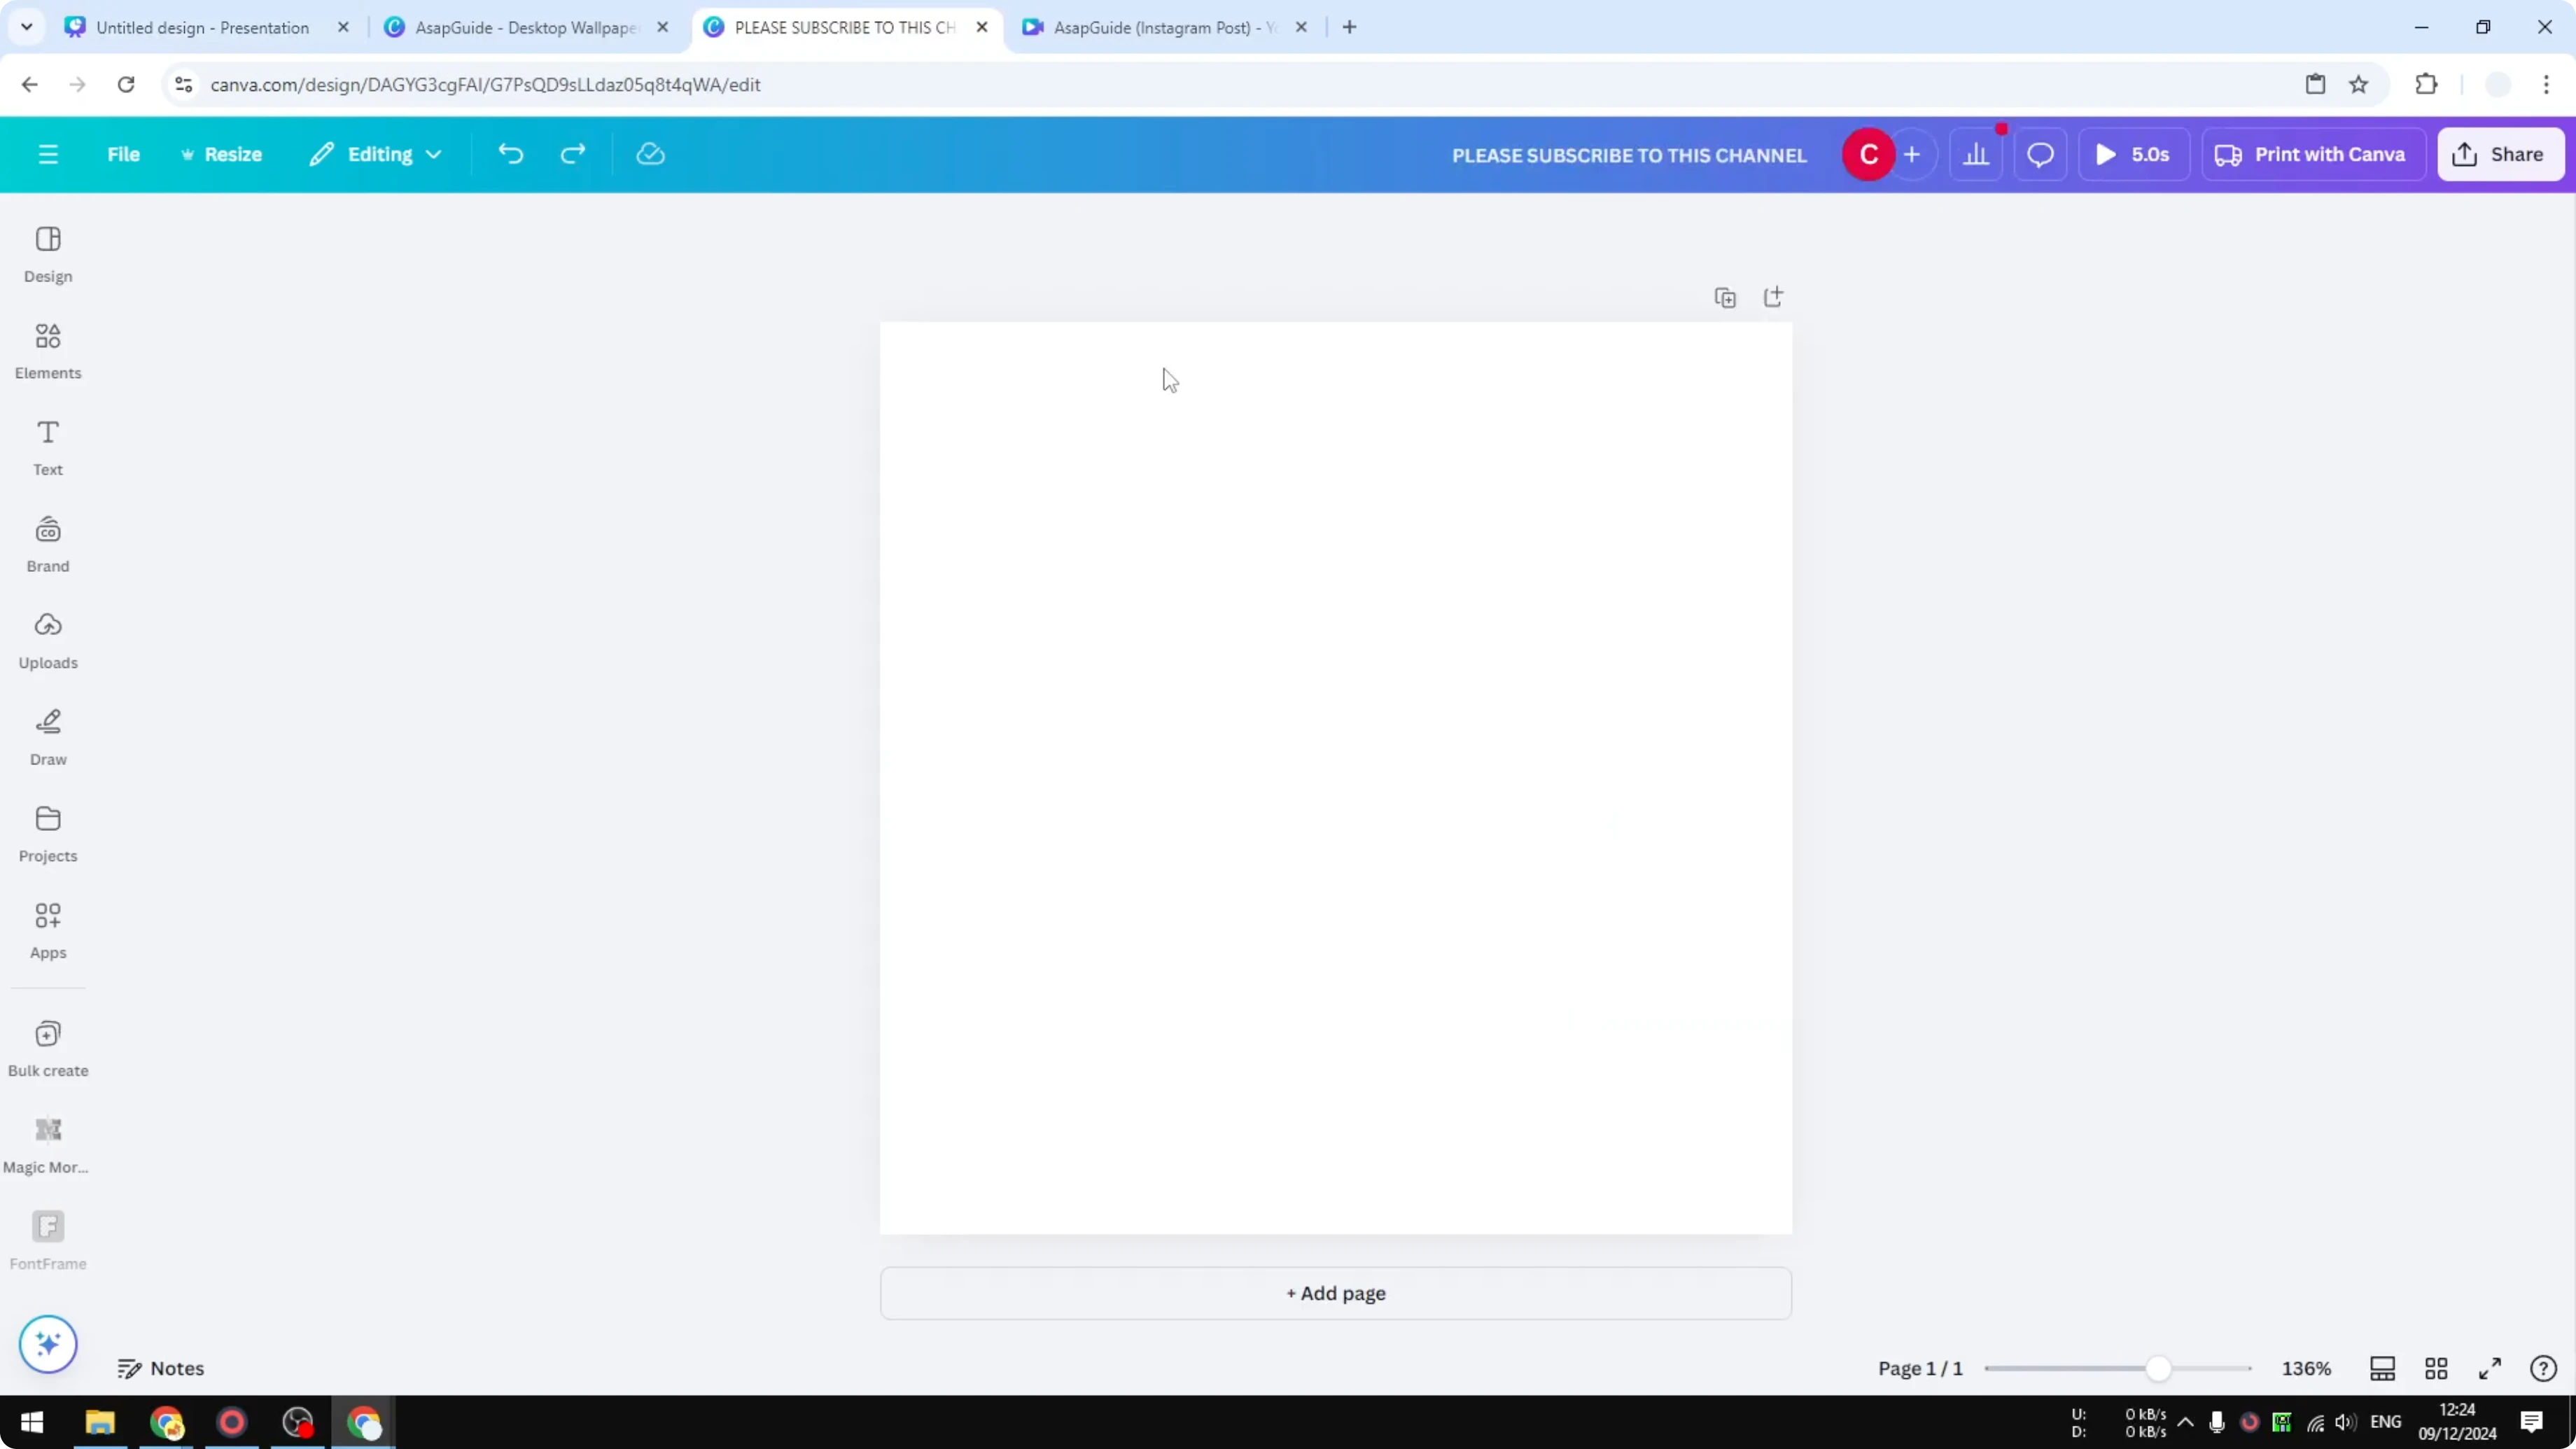Toggle the page thumbnails strip

tap(2382, 1368)
